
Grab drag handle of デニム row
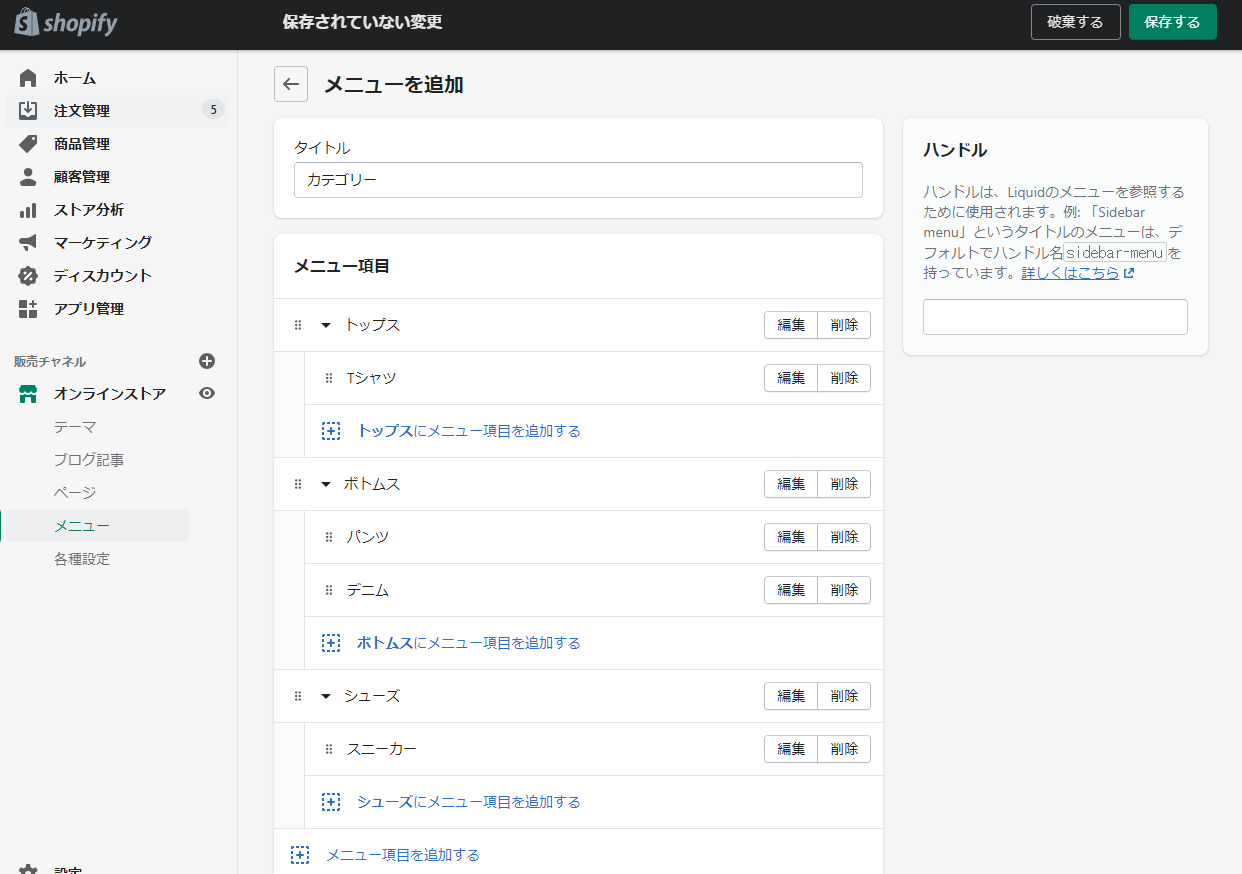[329, 590]
